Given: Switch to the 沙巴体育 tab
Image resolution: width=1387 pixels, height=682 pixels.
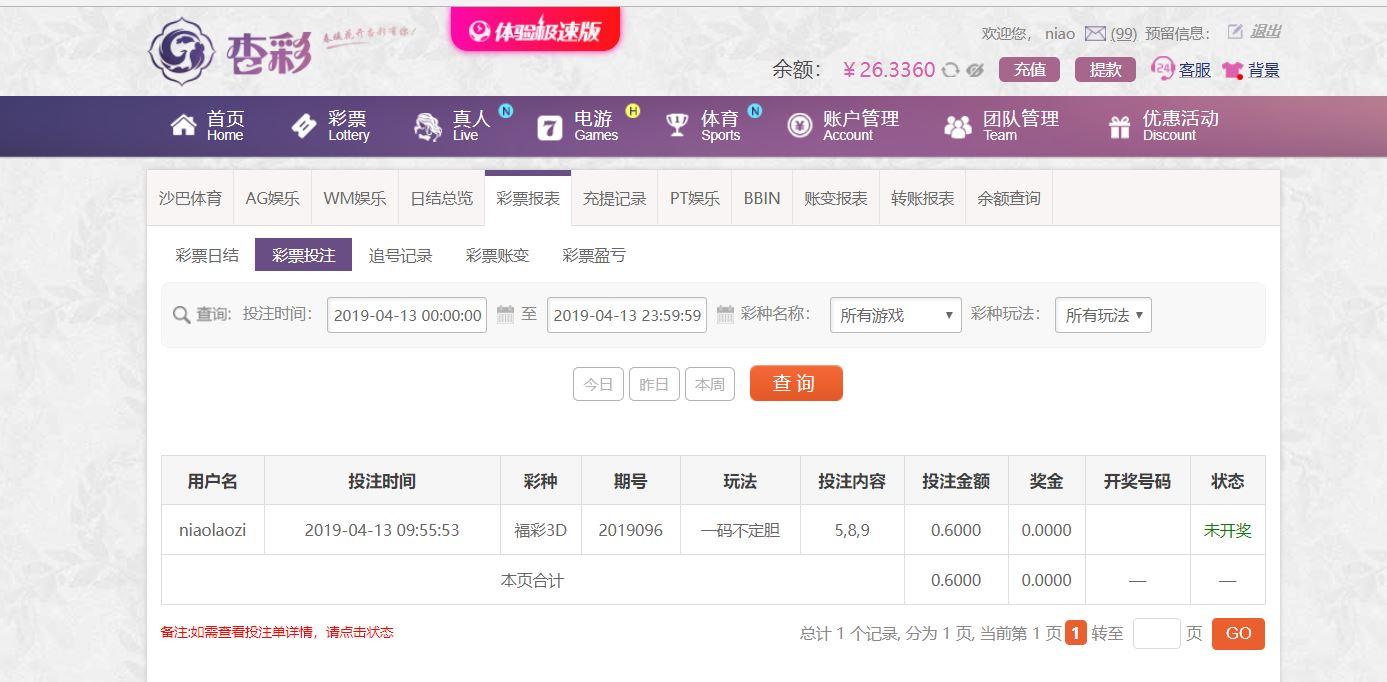Looking at the screenshot, I should (x=190, y=198).
